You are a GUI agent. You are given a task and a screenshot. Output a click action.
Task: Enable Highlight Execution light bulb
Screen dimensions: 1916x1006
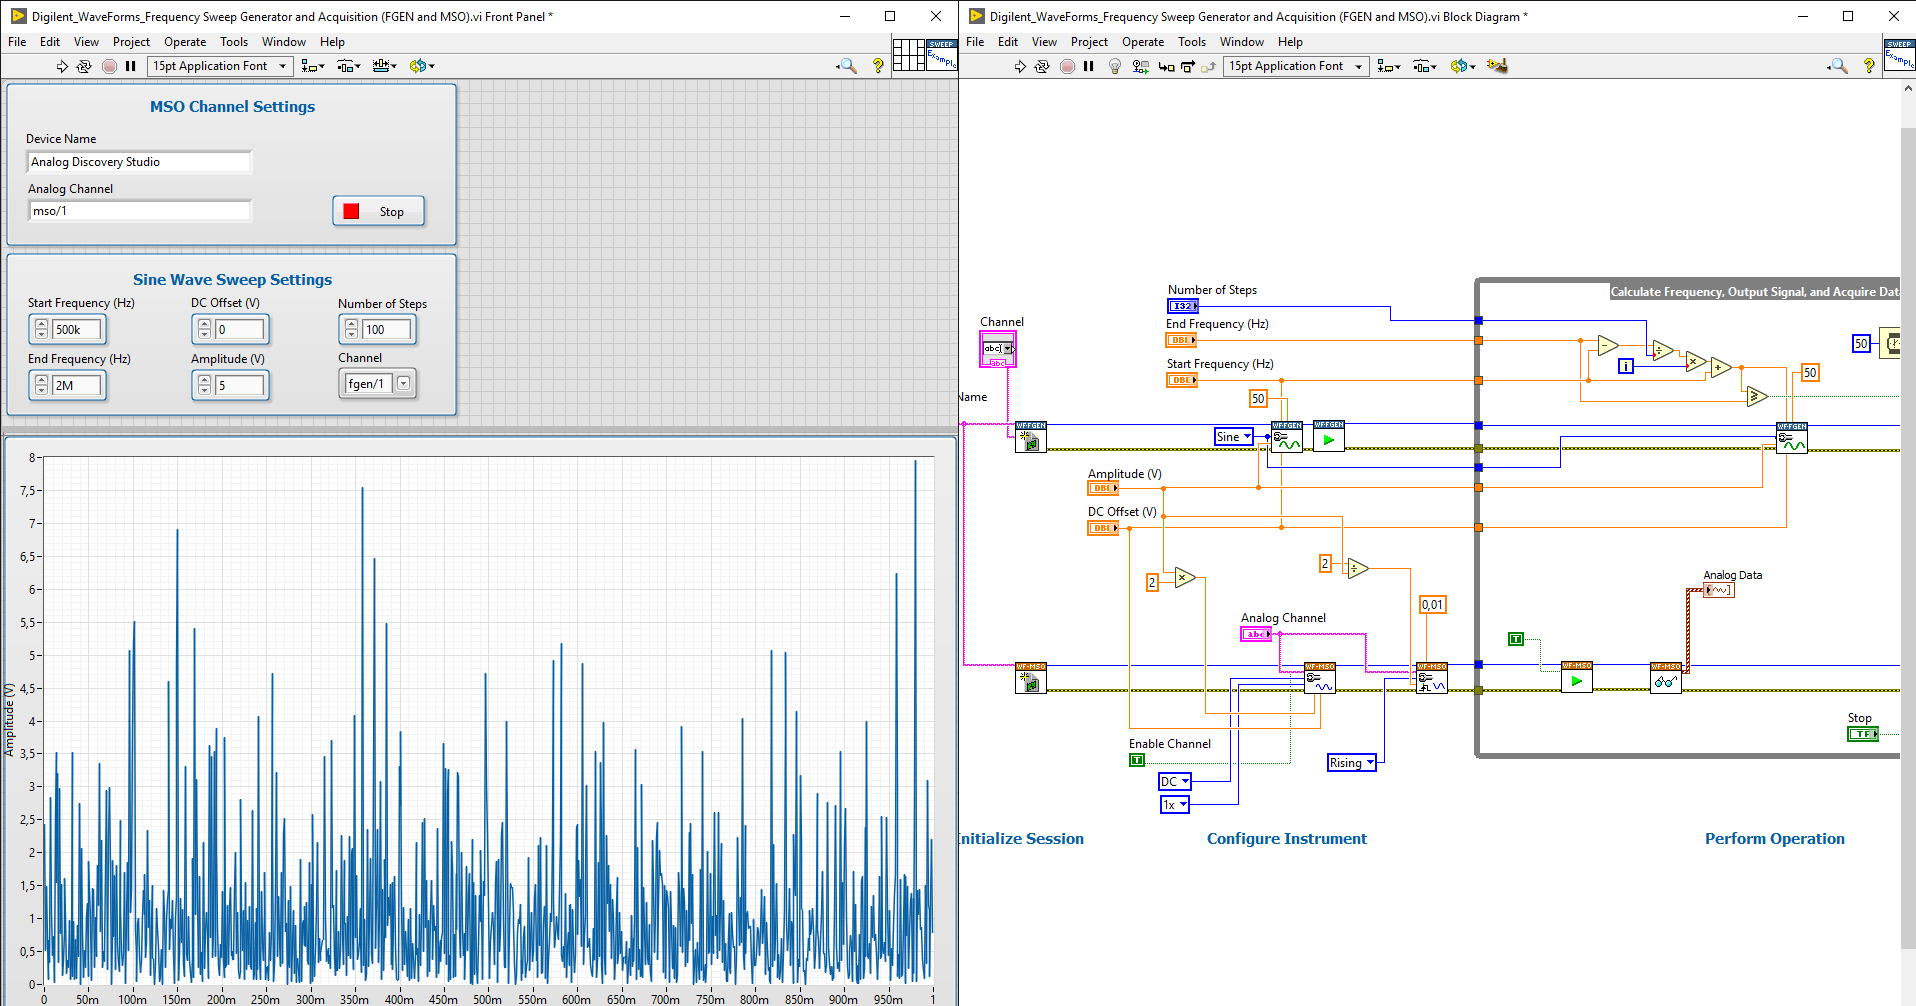[x=1114, y=66]
